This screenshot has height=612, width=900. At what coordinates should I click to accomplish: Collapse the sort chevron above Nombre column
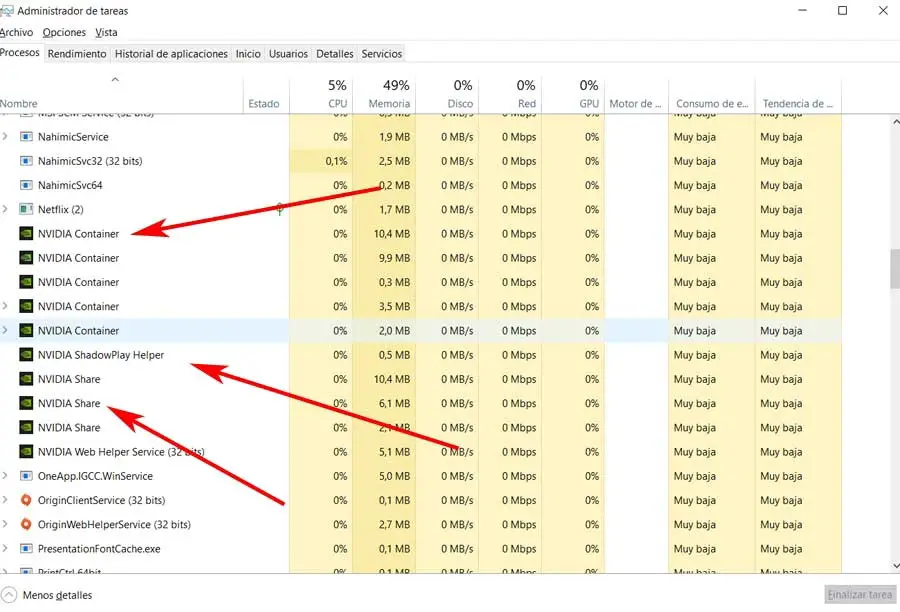tap(115, 80)
